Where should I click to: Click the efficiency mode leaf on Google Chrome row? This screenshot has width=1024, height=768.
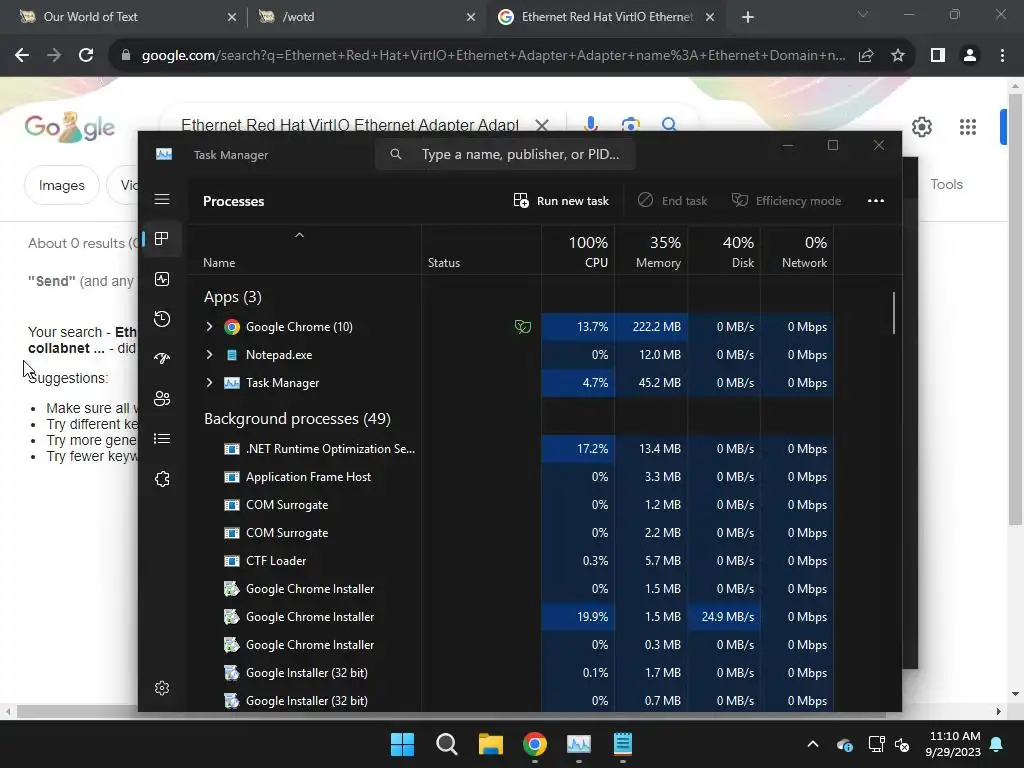point(522,327)
